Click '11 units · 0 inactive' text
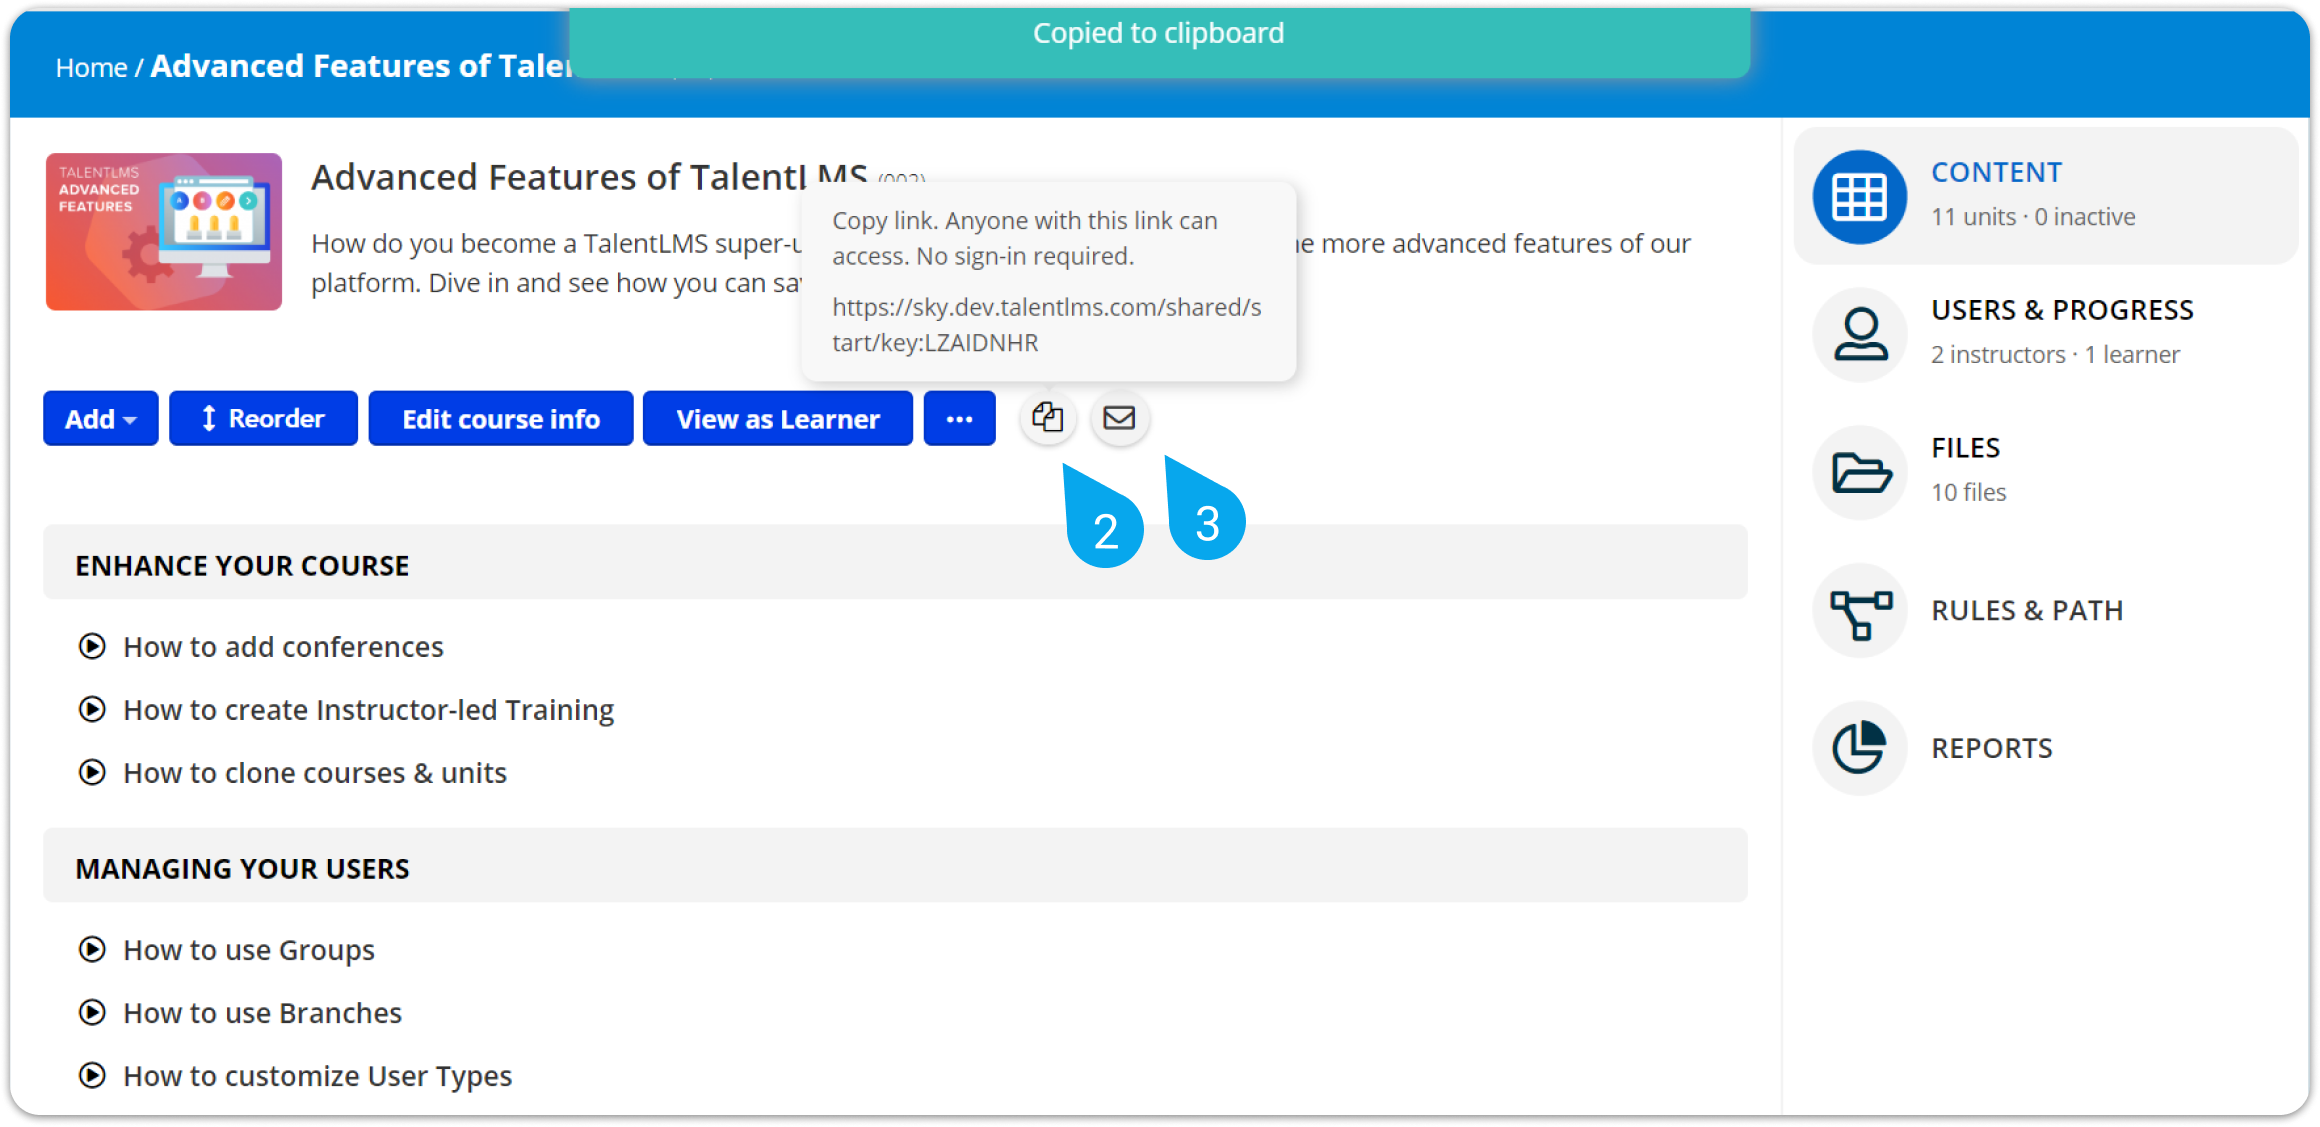This screenshot has width=2320, height=1127. 2033,217
